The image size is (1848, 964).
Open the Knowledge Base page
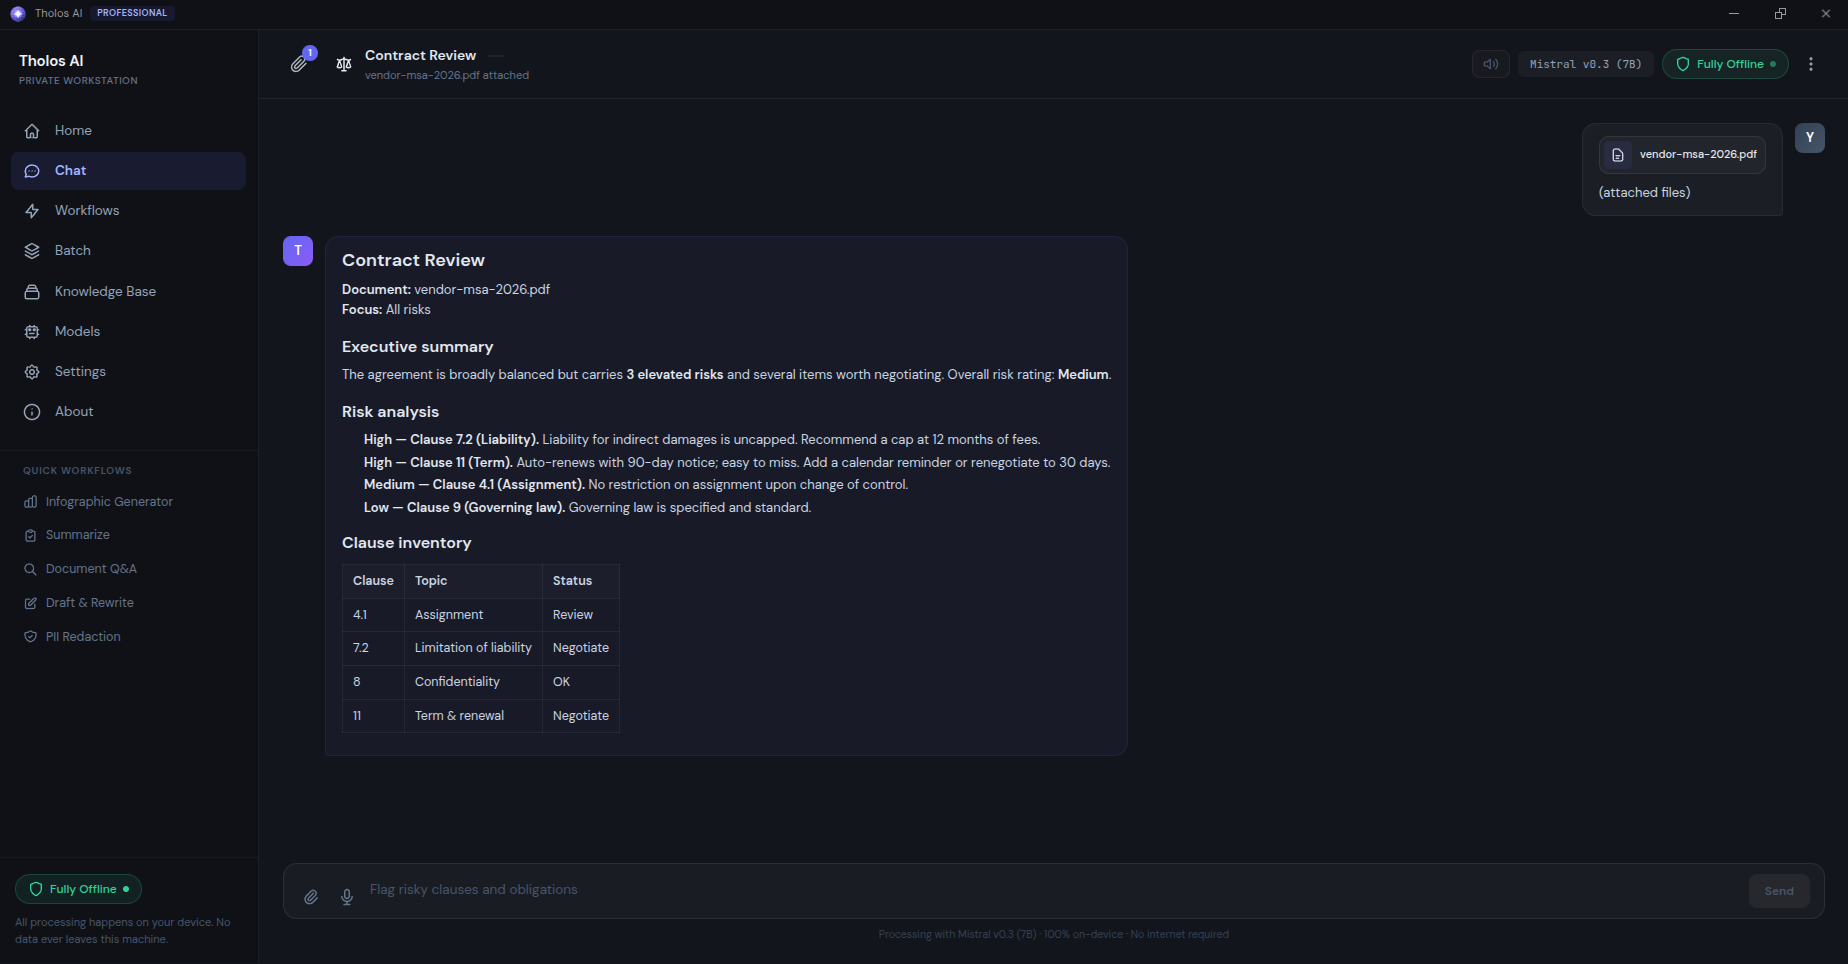coord(128,291)
